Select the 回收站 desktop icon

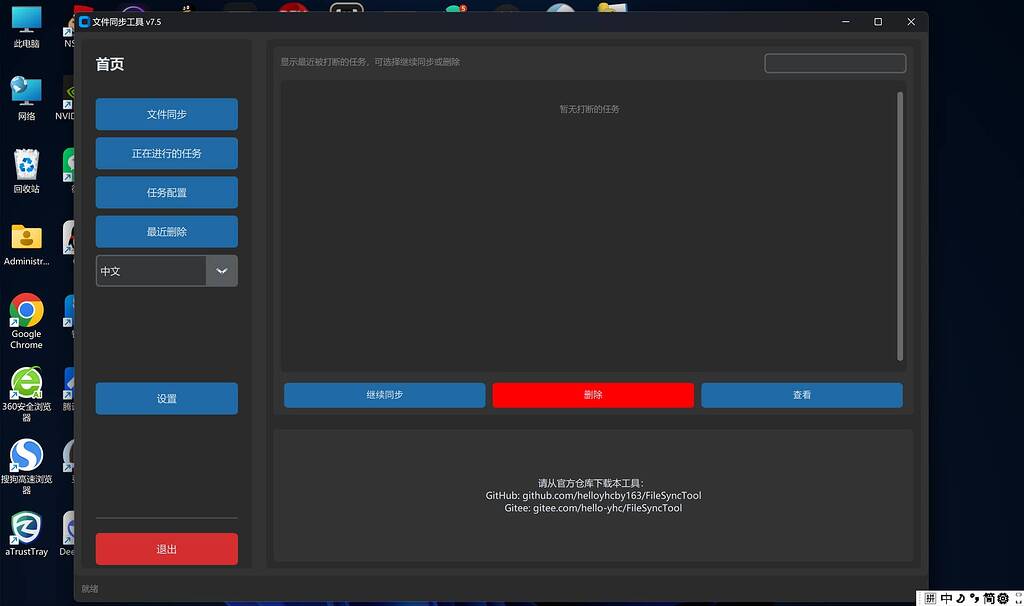point(27,171)
